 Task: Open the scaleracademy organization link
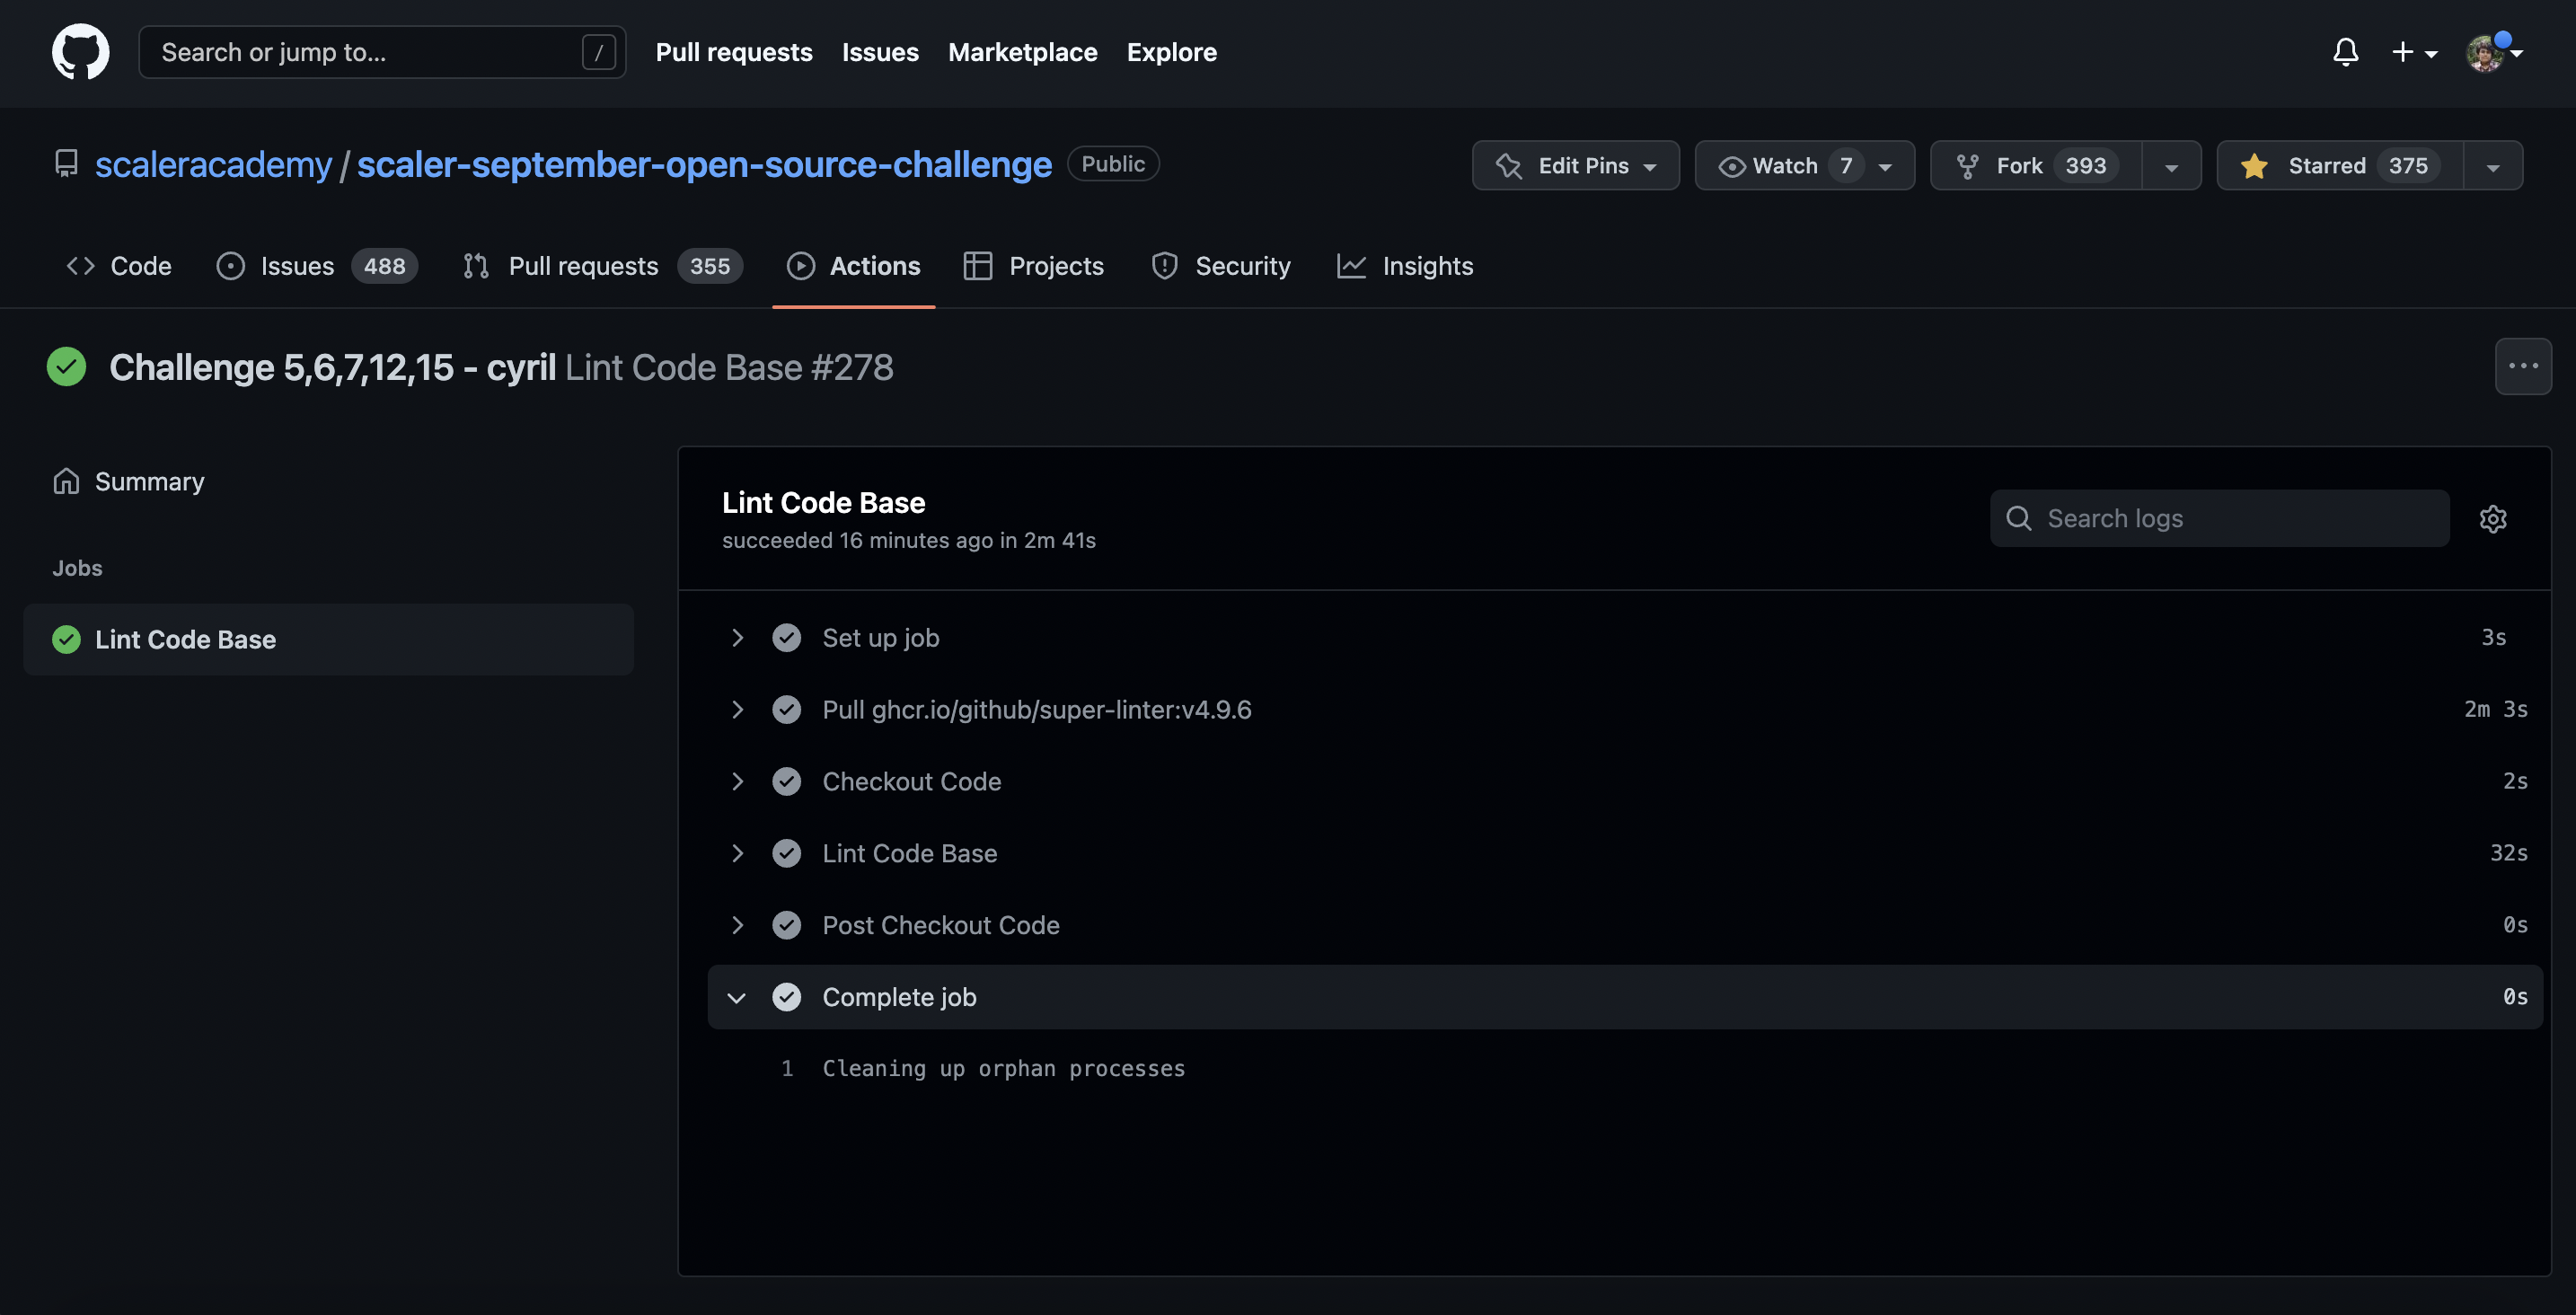[213, 165]
